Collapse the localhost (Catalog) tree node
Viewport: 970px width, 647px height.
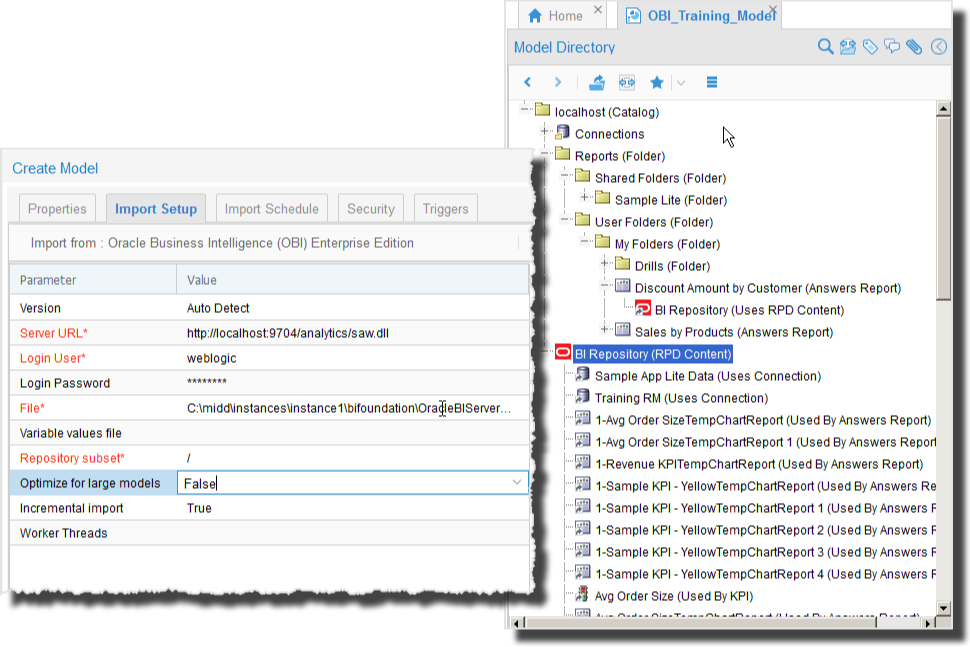pos(525,110)
